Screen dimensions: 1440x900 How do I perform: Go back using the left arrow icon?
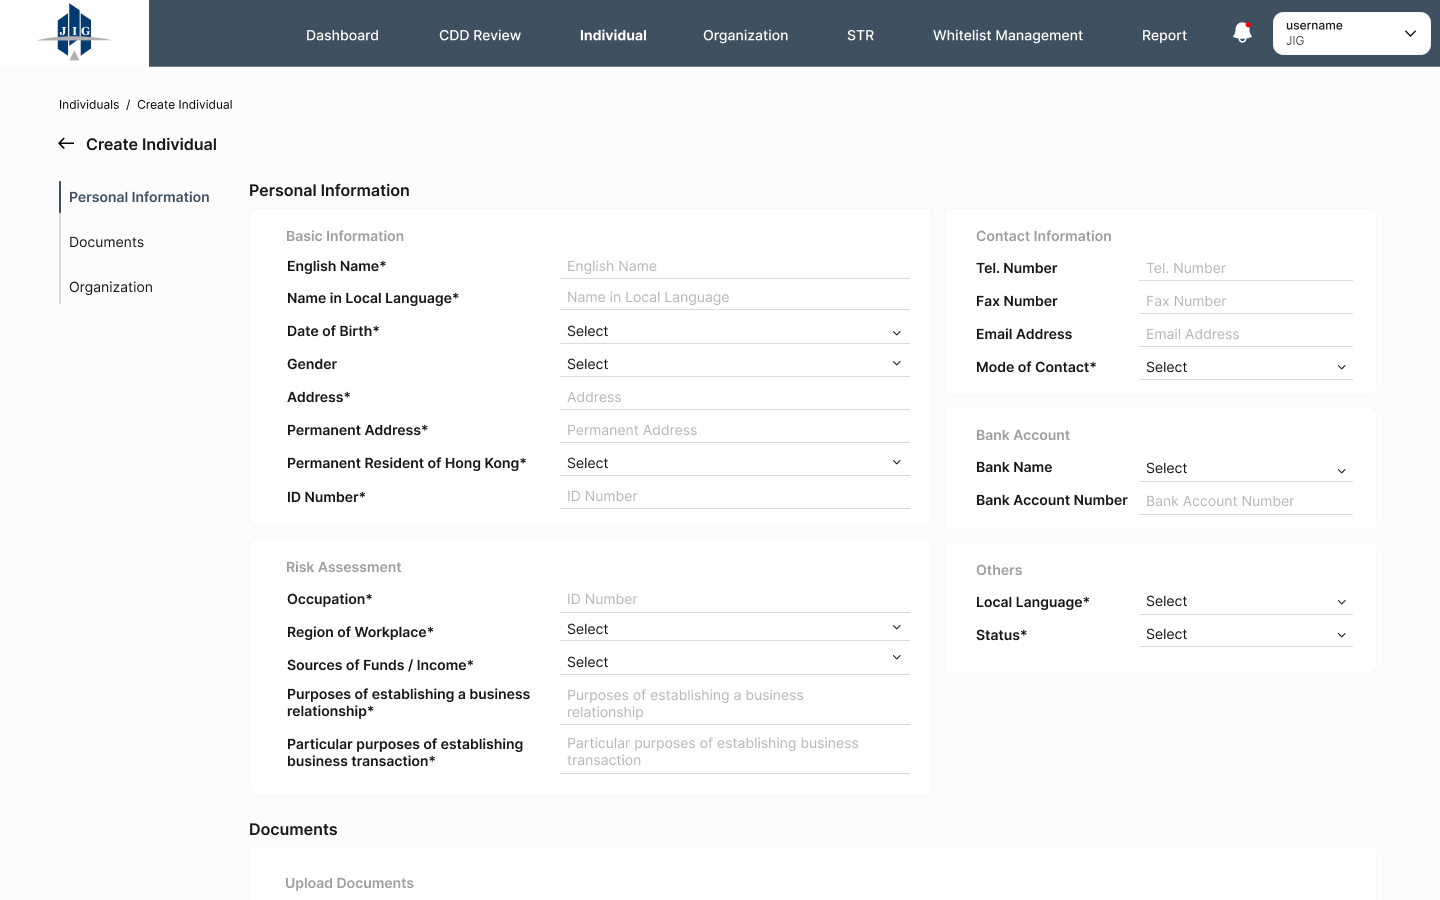point(66,144)
